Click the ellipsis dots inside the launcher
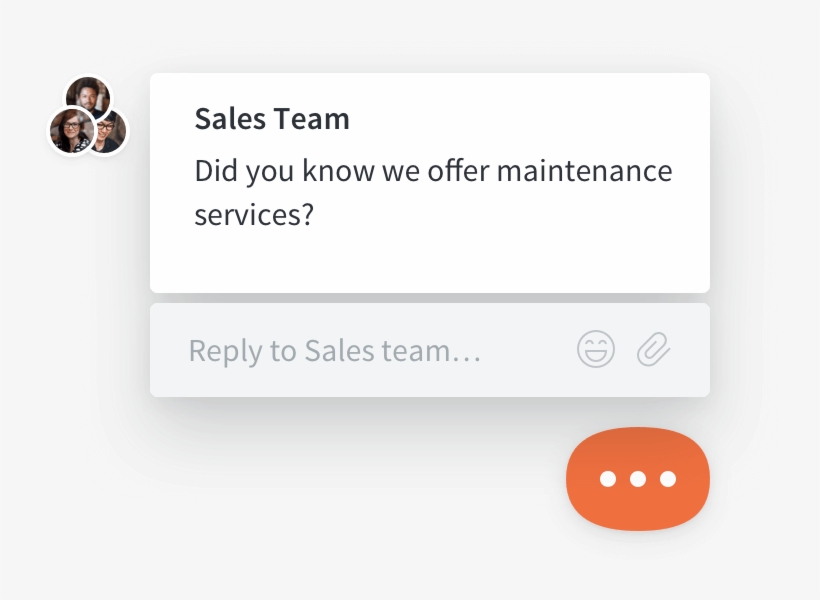Viewport: 820px width, 600px height. pyautogui.click(x=637, y=480)
